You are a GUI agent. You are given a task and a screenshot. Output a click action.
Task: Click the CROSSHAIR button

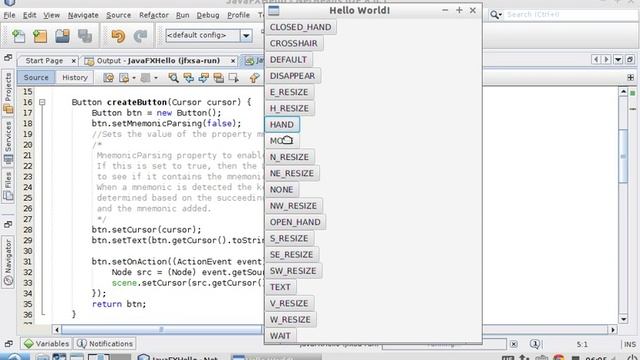point(293,43)
